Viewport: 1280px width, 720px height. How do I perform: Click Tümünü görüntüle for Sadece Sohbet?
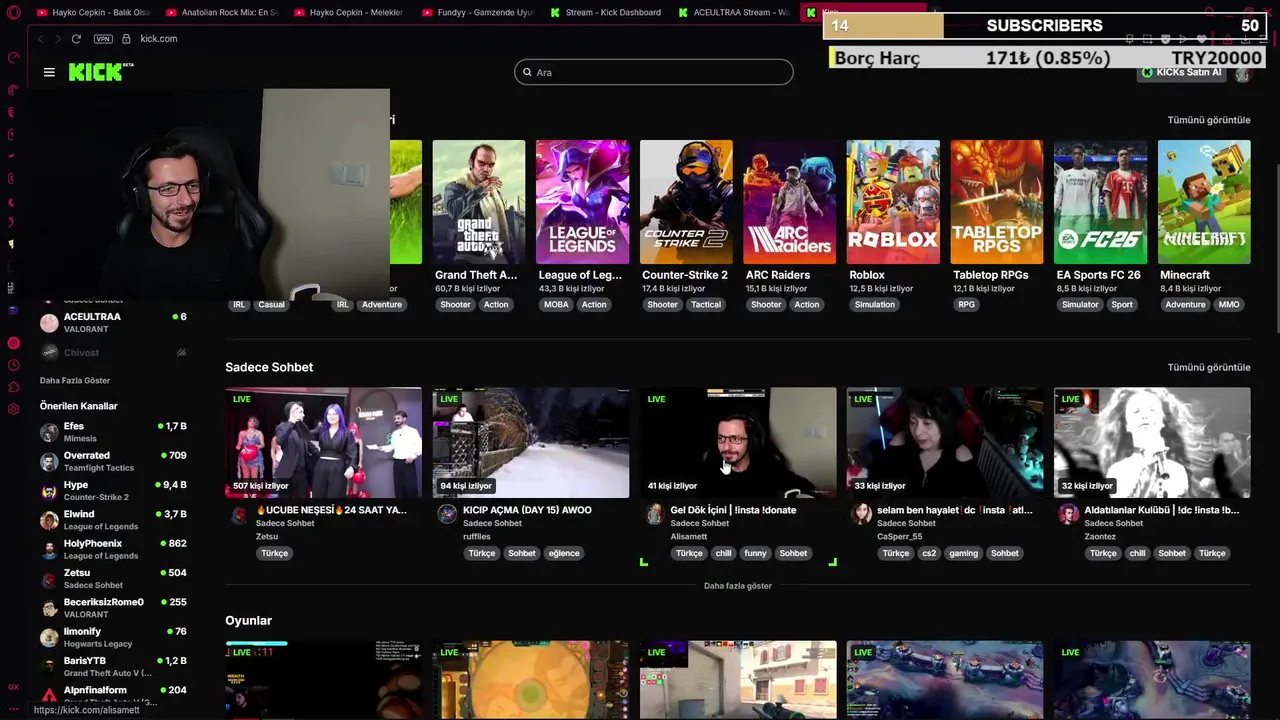1209,367
